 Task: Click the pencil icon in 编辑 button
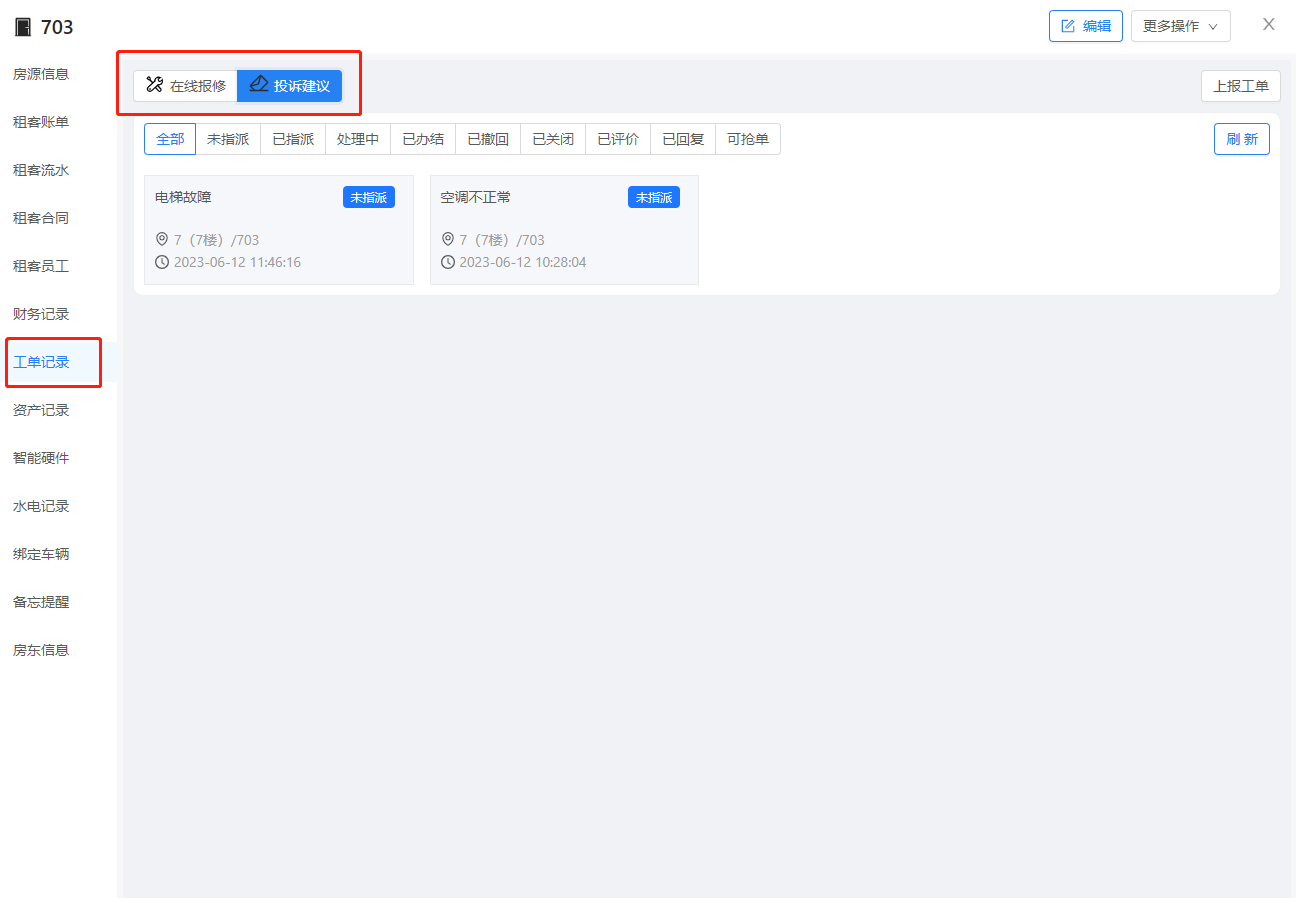pyautogui.click(x=1068, y=26)
